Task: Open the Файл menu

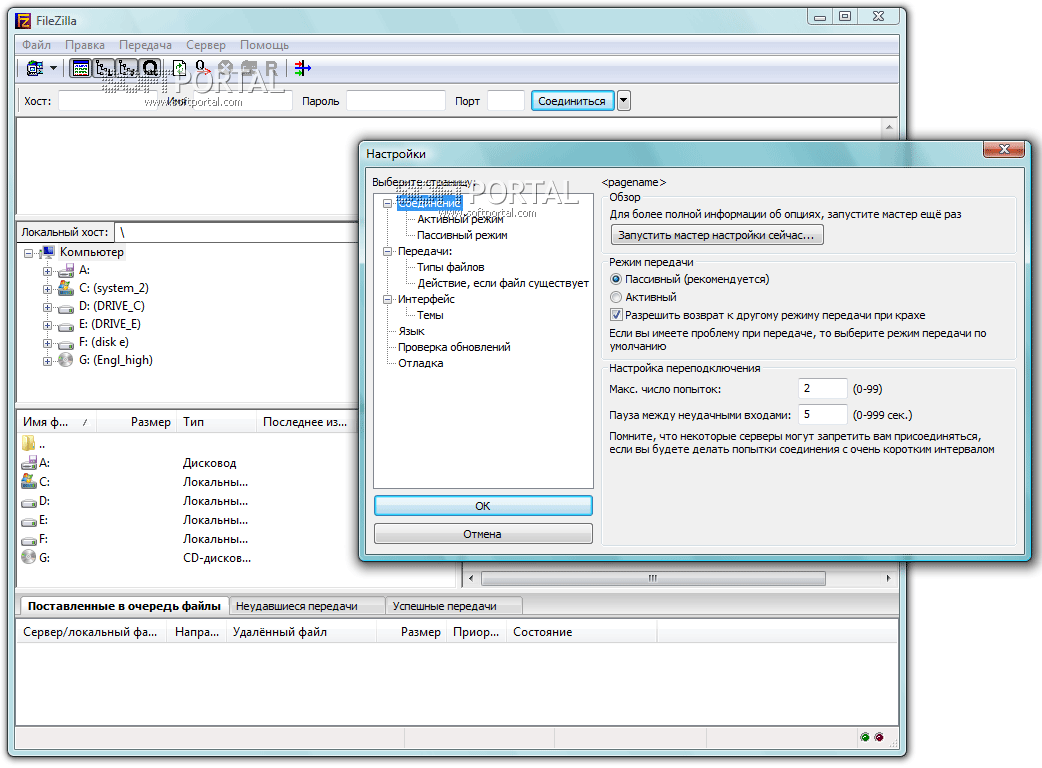Action: (x=37, y=45)
